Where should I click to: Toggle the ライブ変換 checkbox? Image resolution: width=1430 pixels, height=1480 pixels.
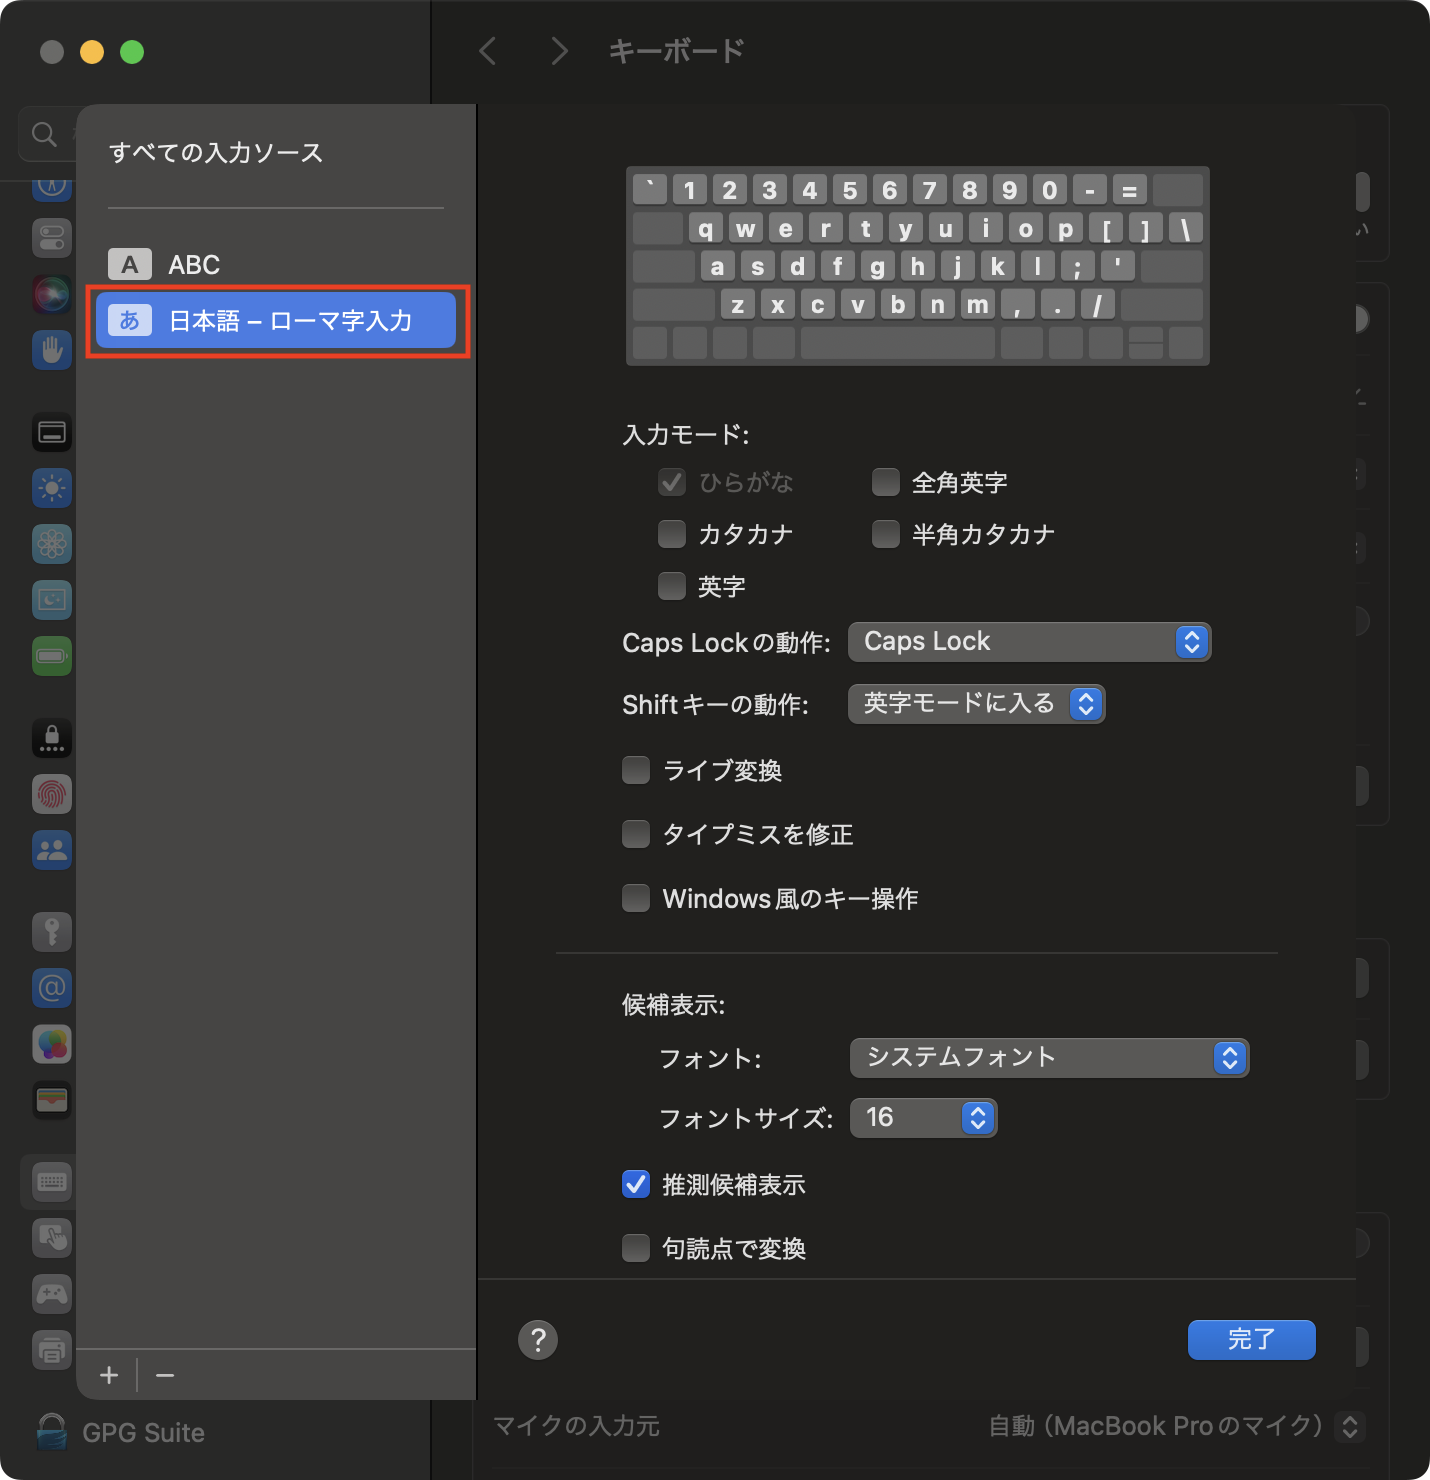636,770
